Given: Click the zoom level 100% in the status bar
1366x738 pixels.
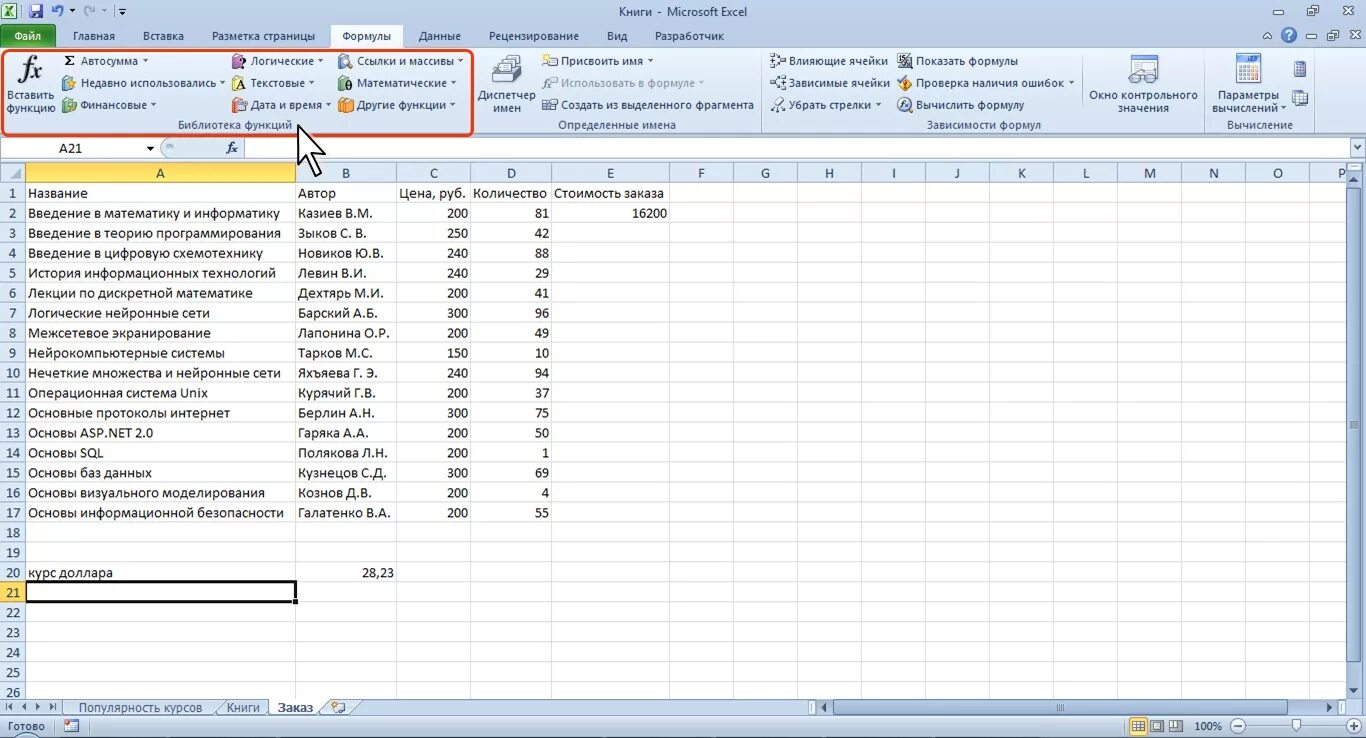Looking at the screenshot, I should (1208, 726).
